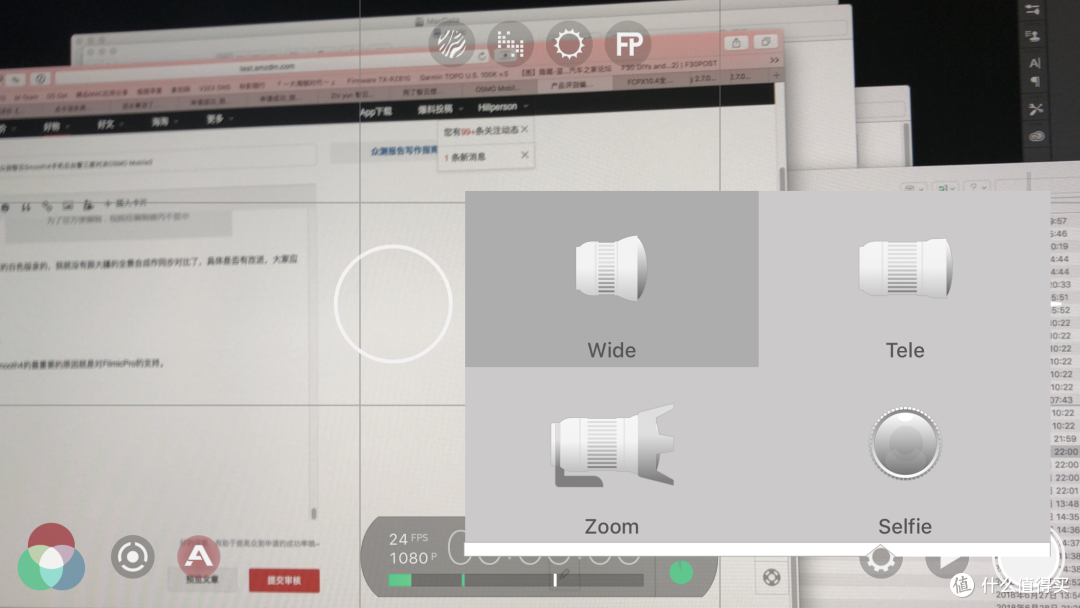
Task: Tap the 24 FPS frame rate readout
Action: click(408, 538)
